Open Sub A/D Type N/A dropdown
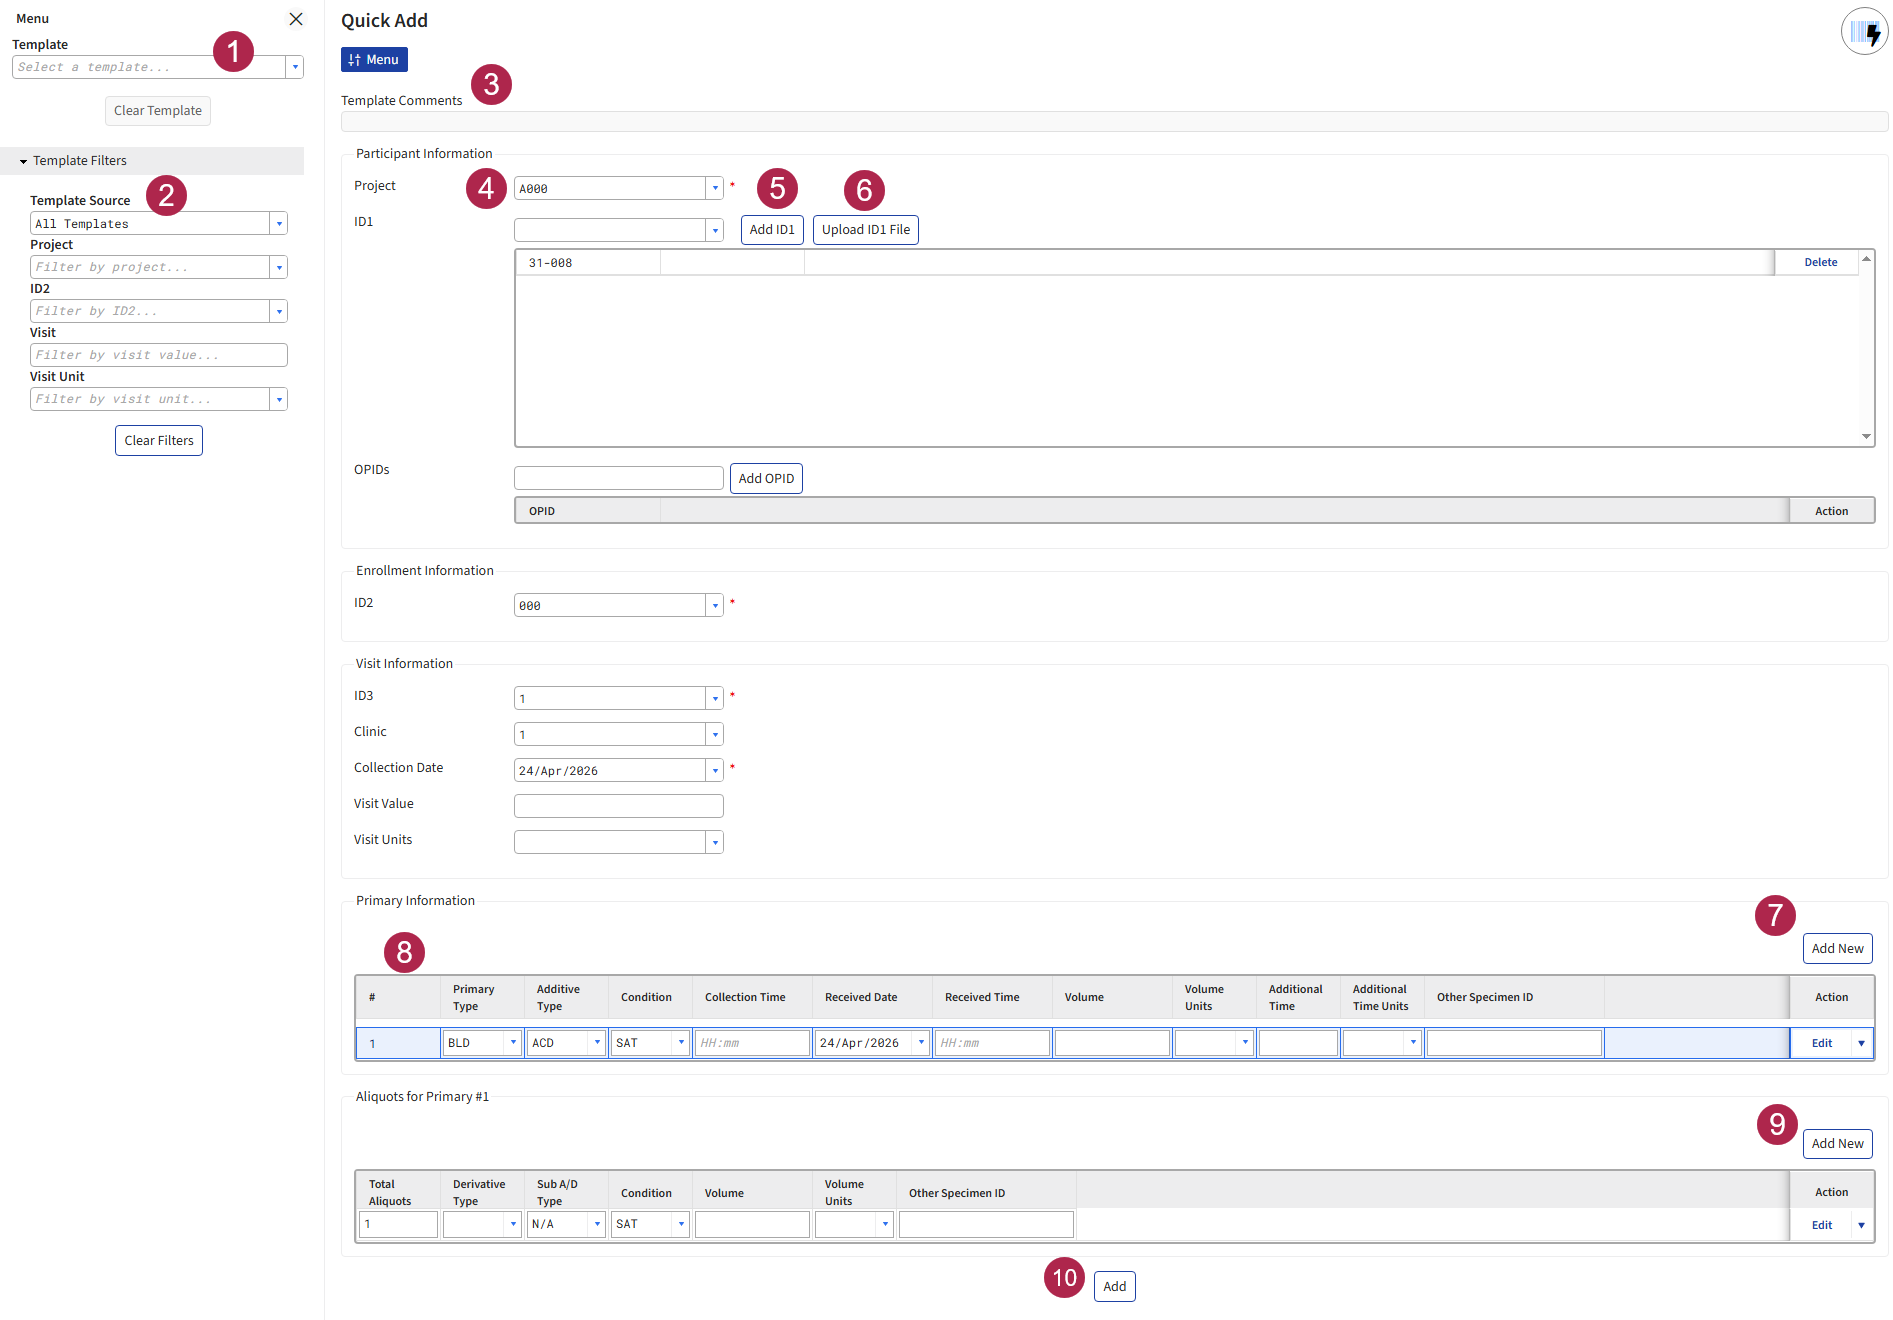This screenshot has width=1893, height=1320. tap(597, 1224)
